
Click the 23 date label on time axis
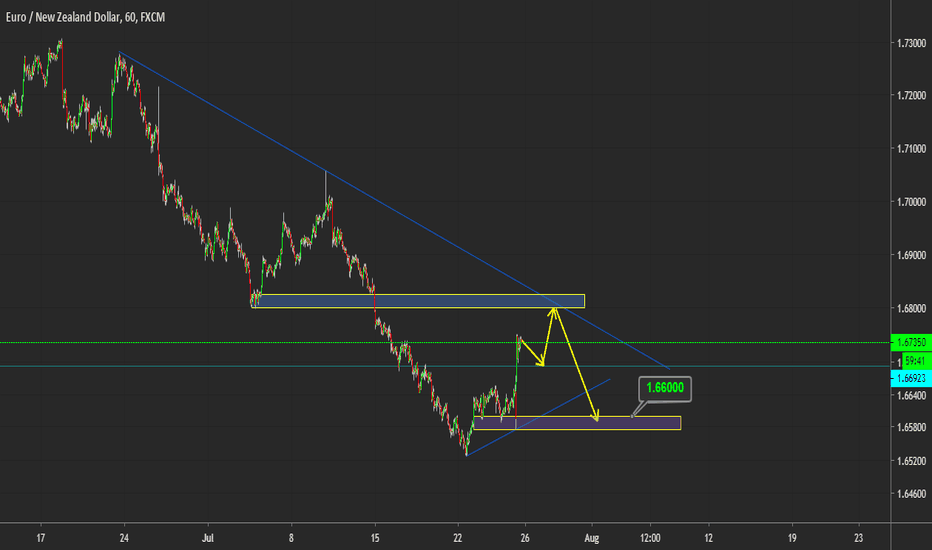(x=858, y=538)
